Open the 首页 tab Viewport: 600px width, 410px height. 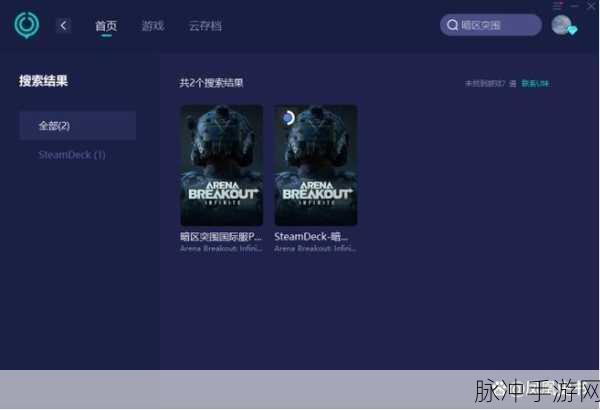[x=106, y=26]
